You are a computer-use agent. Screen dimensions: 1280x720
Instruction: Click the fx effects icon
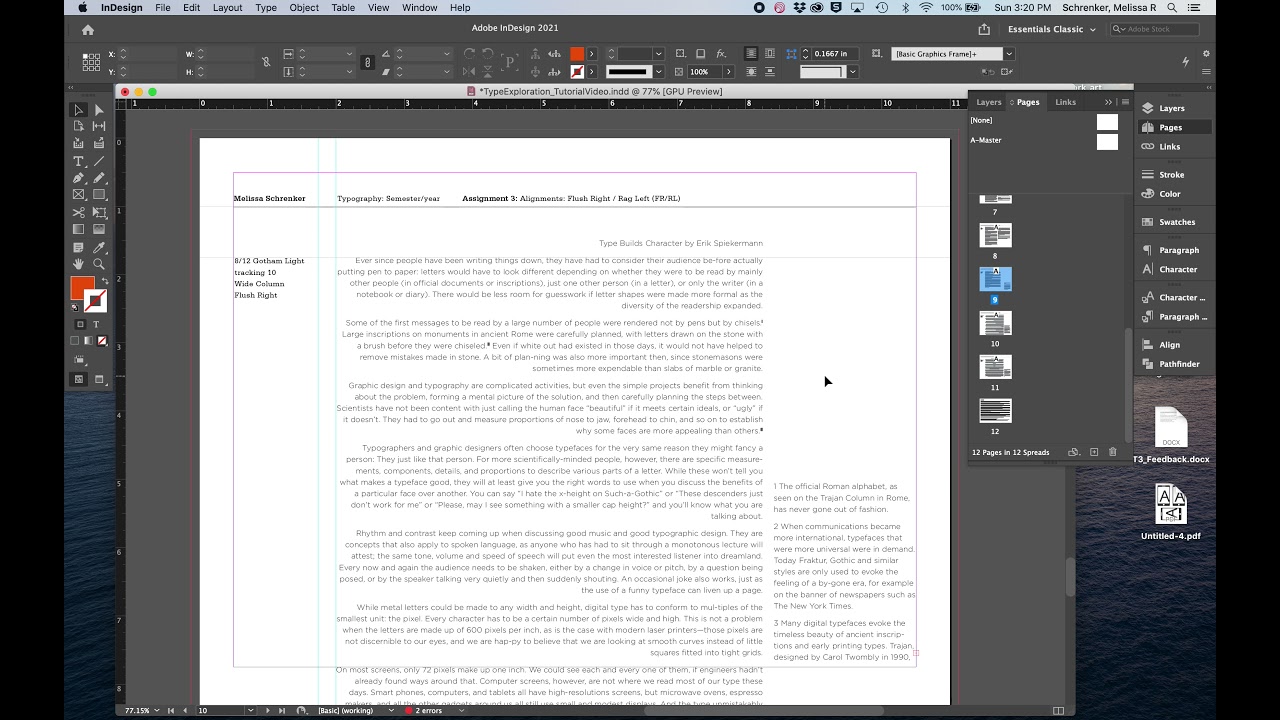[721, 54]
